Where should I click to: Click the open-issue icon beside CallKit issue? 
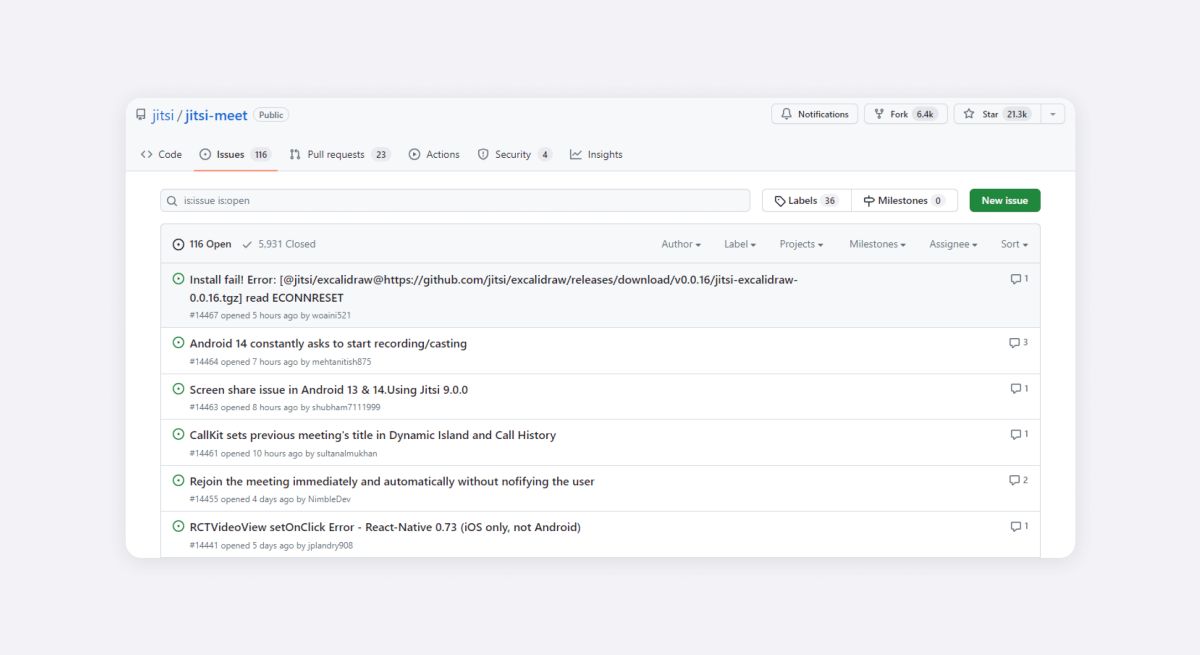tap(179, 435)
